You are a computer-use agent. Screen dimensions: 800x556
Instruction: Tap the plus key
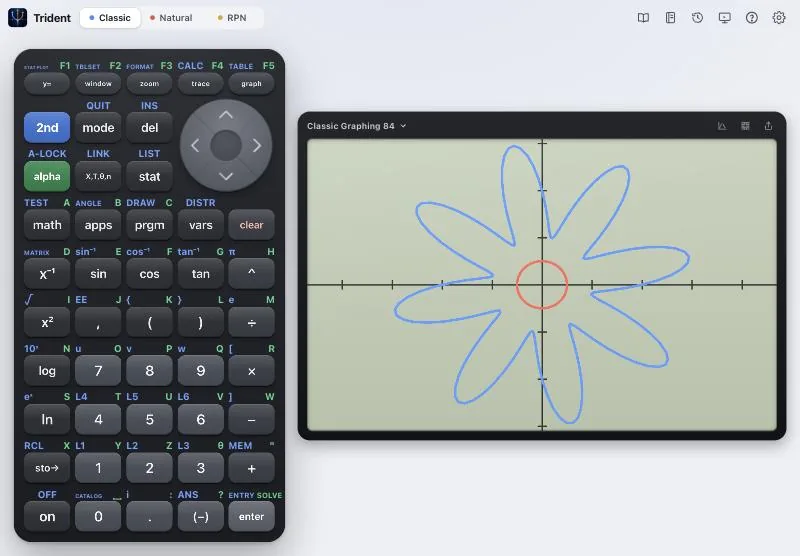tap(252, 468)
